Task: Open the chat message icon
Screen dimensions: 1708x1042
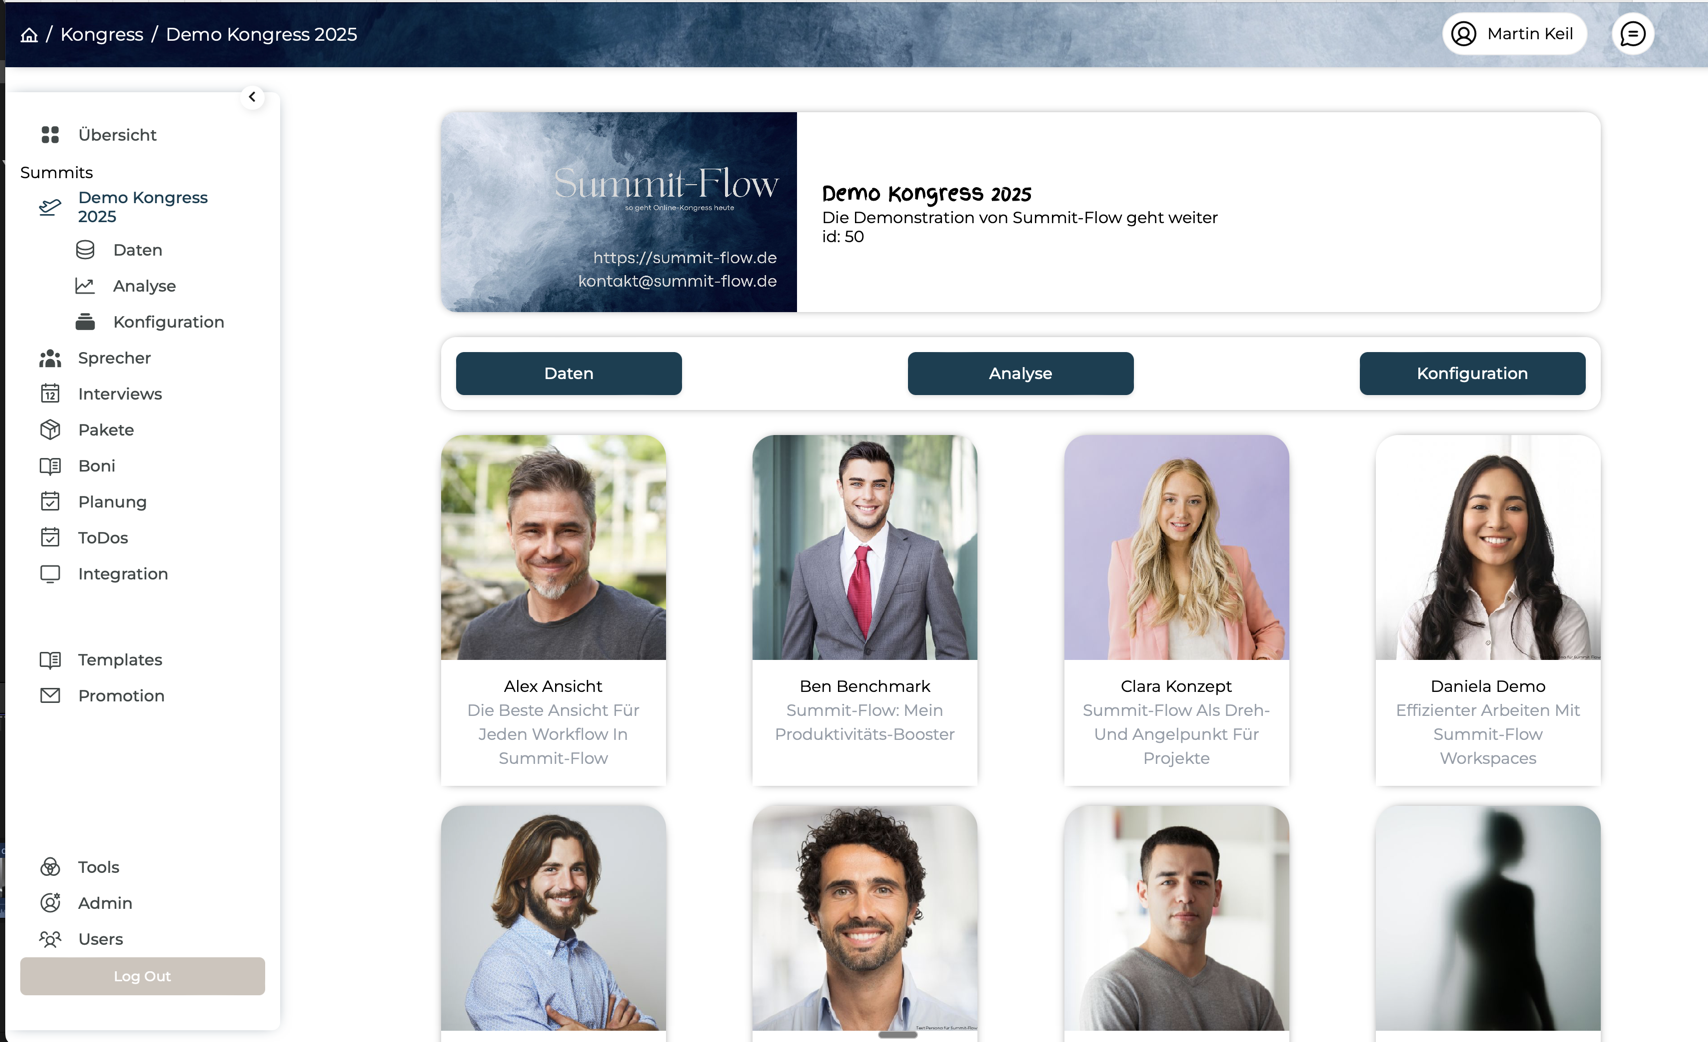Action: (1632, 34)
